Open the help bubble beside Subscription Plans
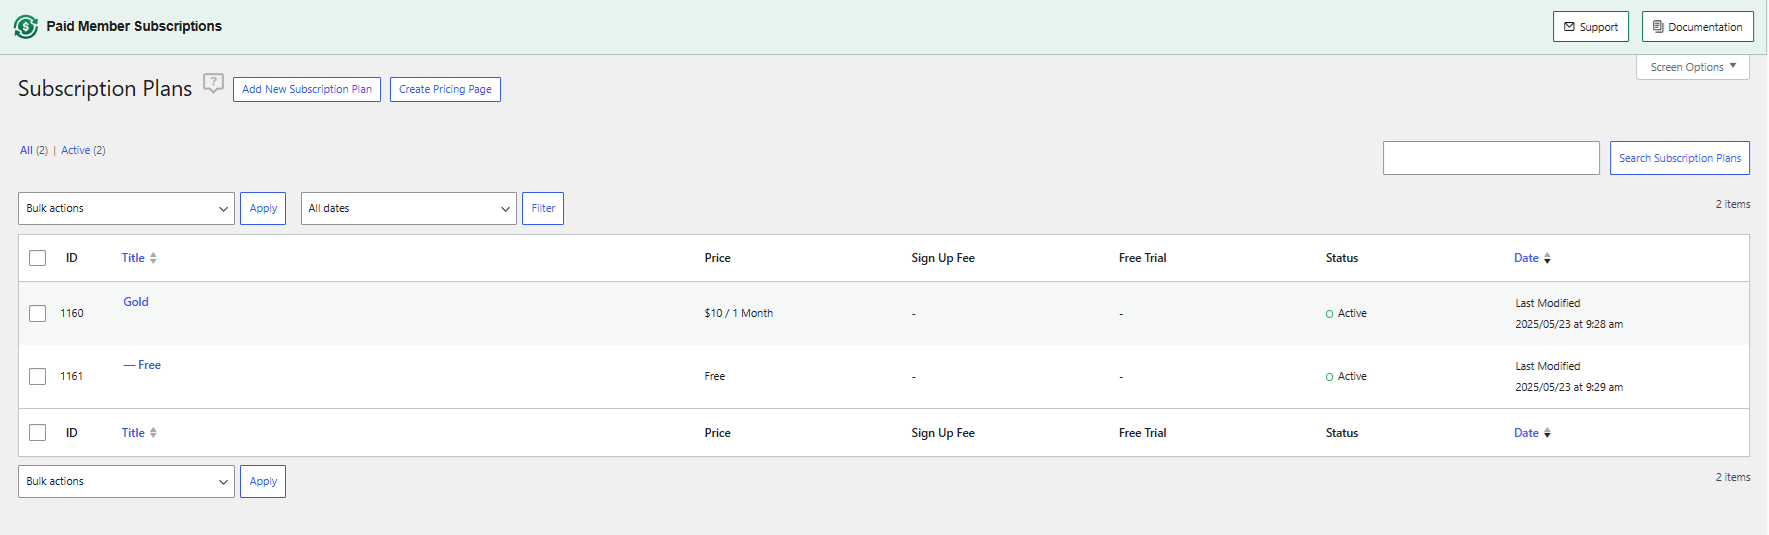This screenshot has height=535, width=1769. coord(213,83)
